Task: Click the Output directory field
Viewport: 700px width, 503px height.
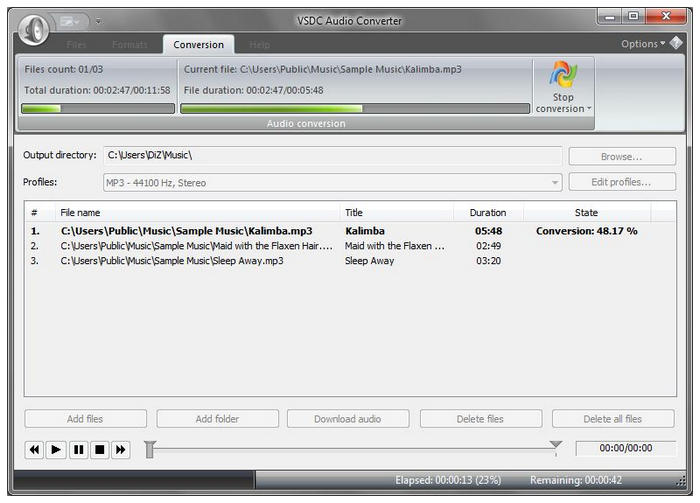Action: point(333,155)
